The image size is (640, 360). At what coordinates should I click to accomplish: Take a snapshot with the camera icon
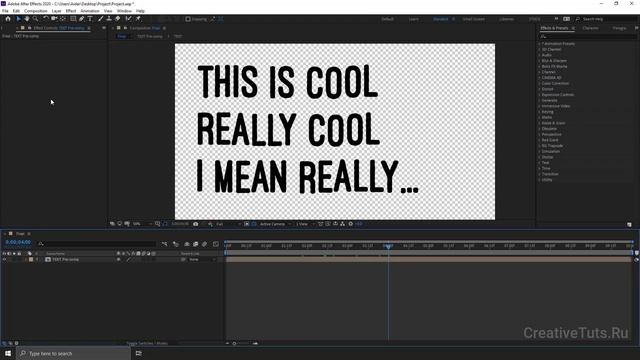[196, 224]
